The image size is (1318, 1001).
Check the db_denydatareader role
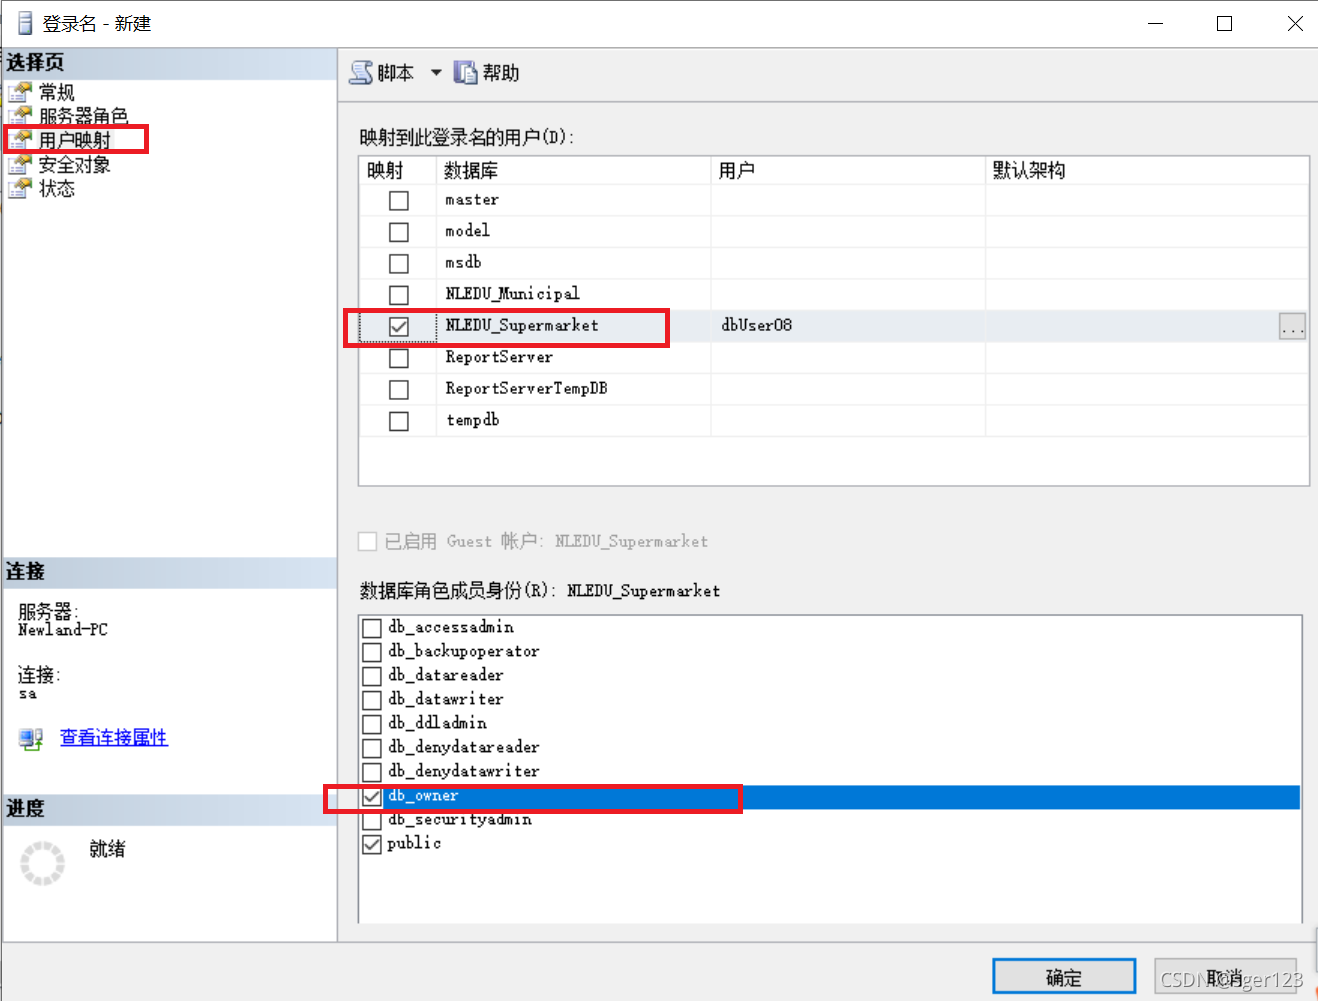pyautogui.click(x=372, y=748)
